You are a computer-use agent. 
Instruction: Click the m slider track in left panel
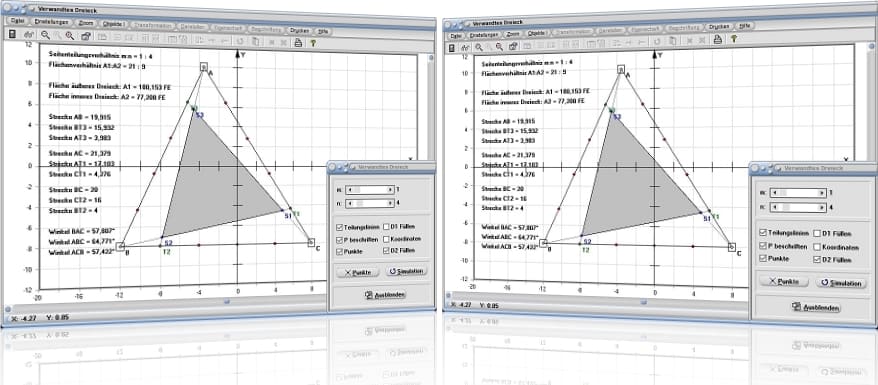370,190
